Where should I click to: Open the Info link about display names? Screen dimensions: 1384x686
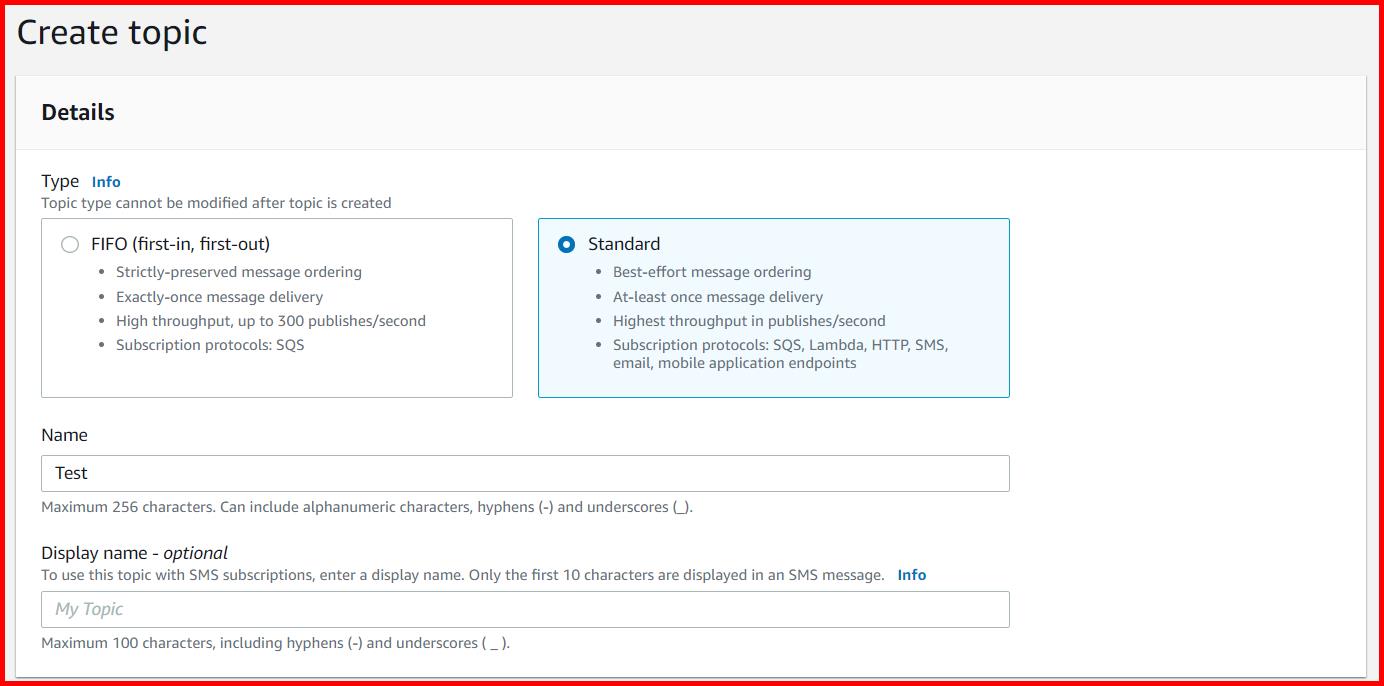click(911, 574)
